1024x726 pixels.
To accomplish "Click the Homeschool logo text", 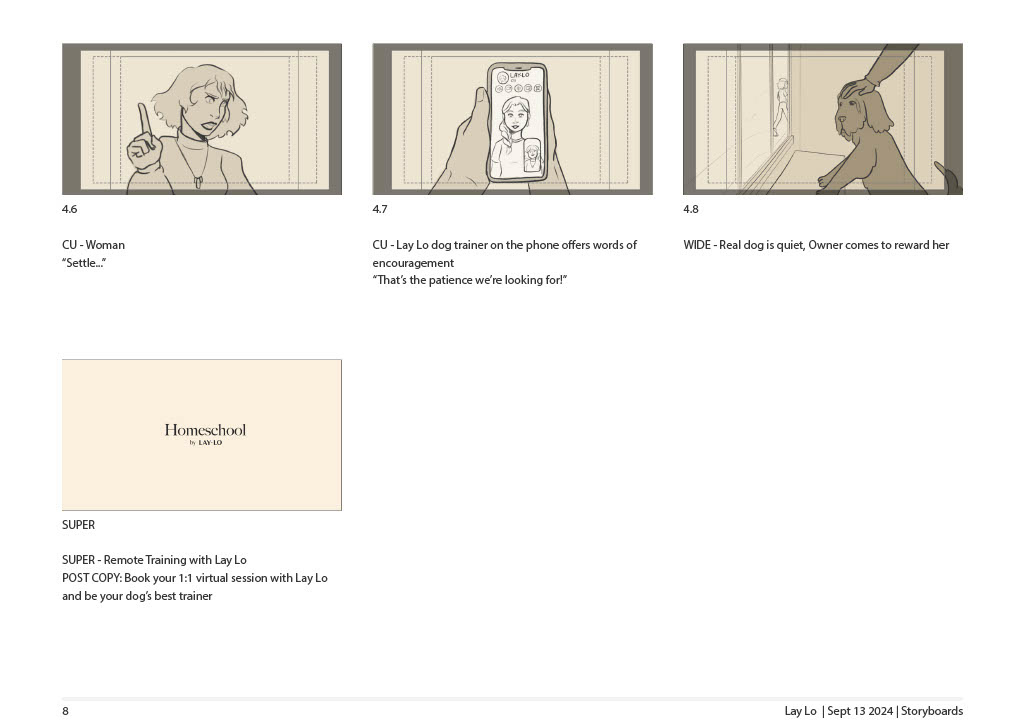I will click(x=205, y=430).
